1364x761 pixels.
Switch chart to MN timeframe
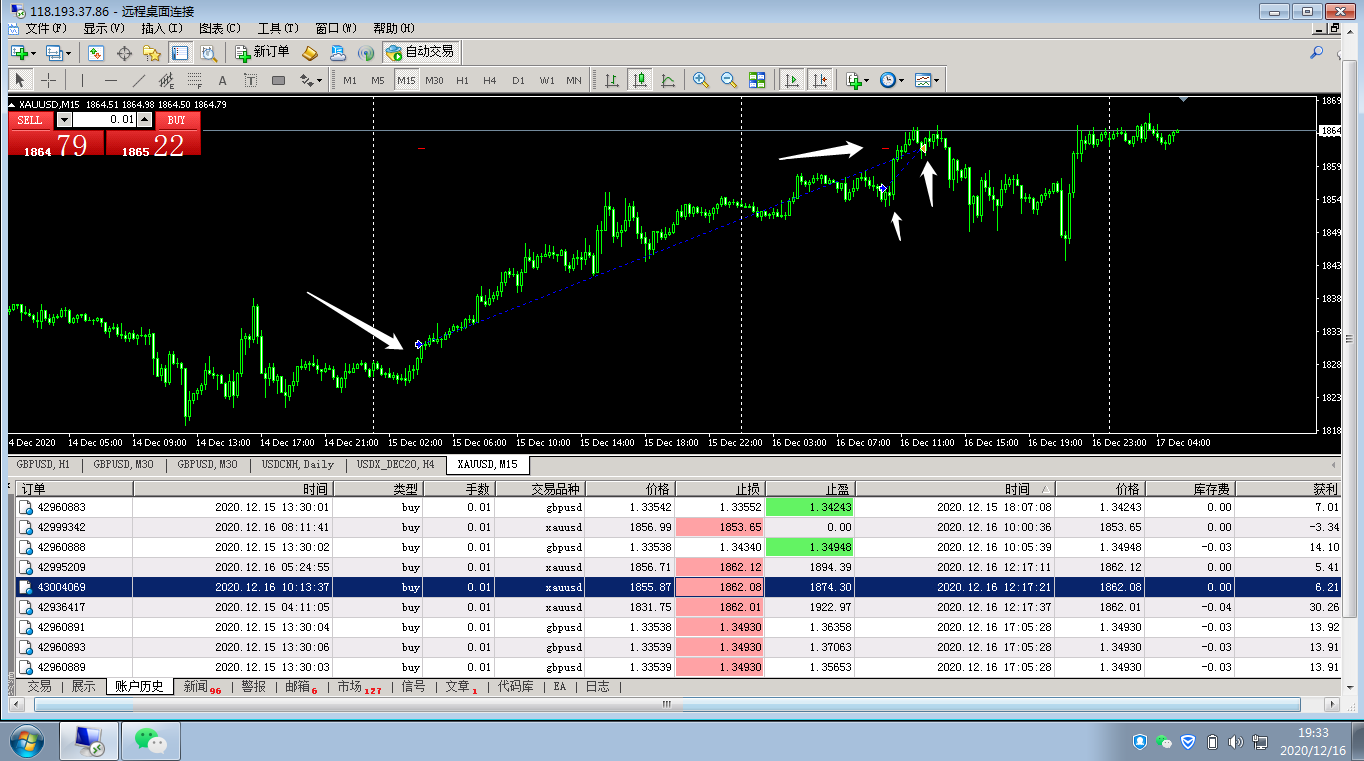point(574,80)
